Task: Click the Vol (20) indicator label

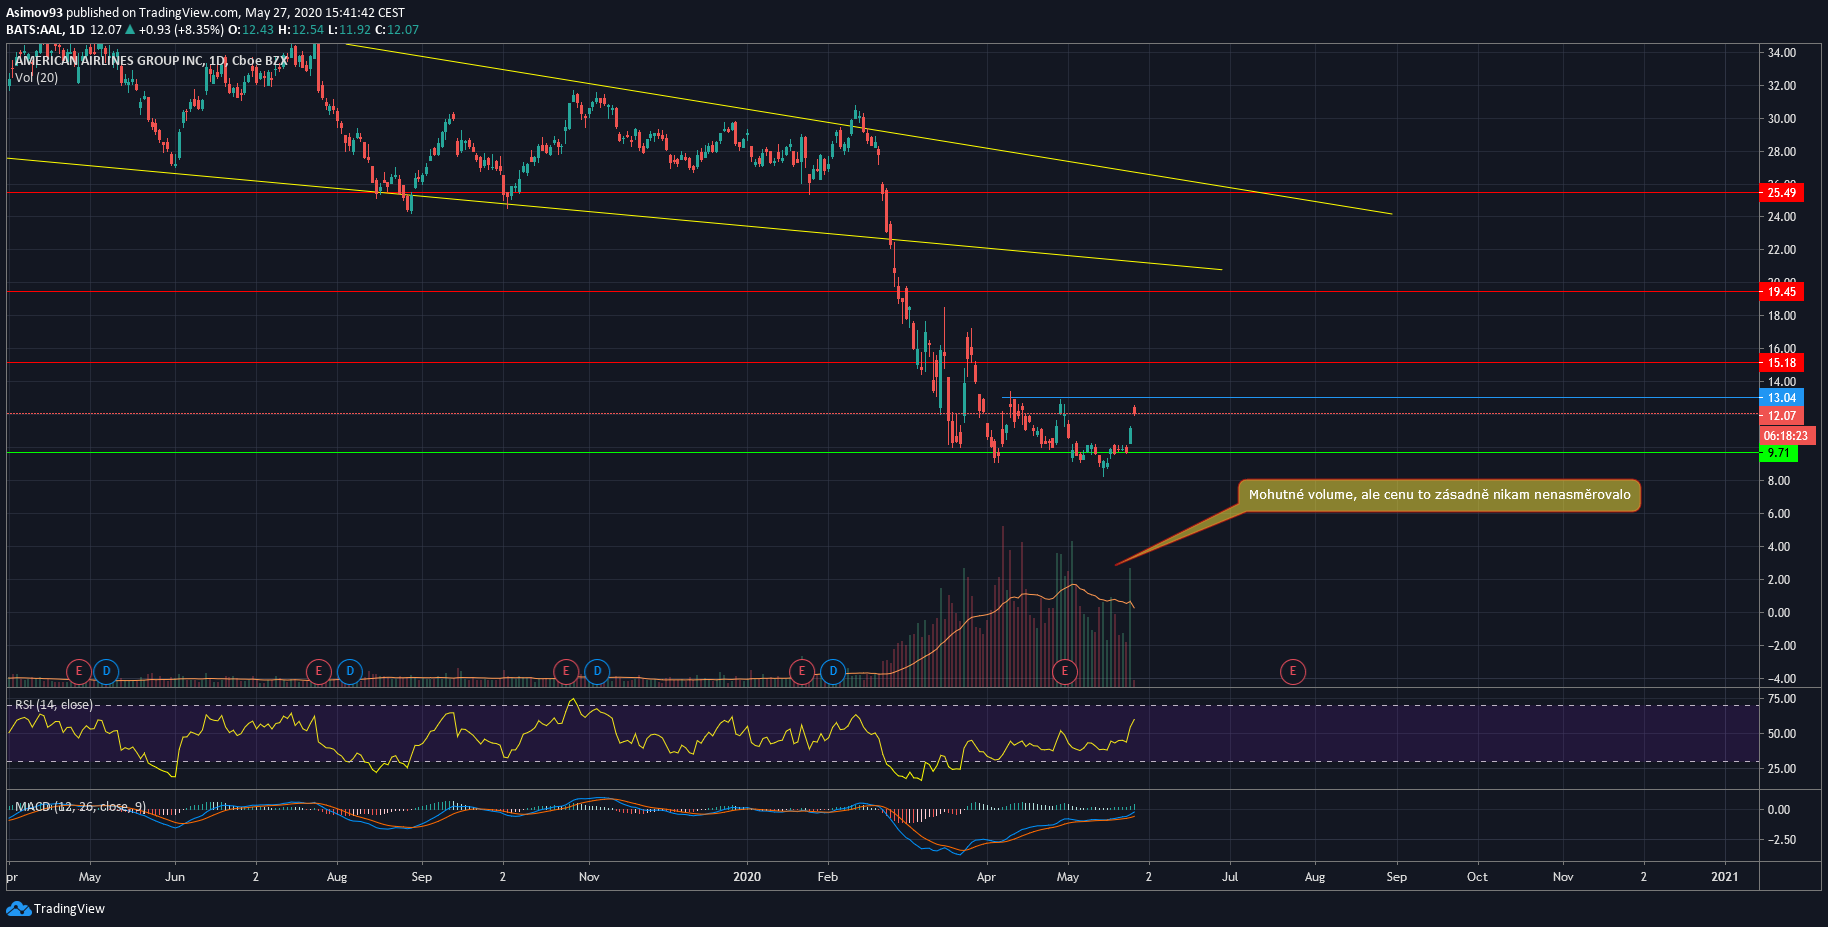Action: tap(36, 78)
